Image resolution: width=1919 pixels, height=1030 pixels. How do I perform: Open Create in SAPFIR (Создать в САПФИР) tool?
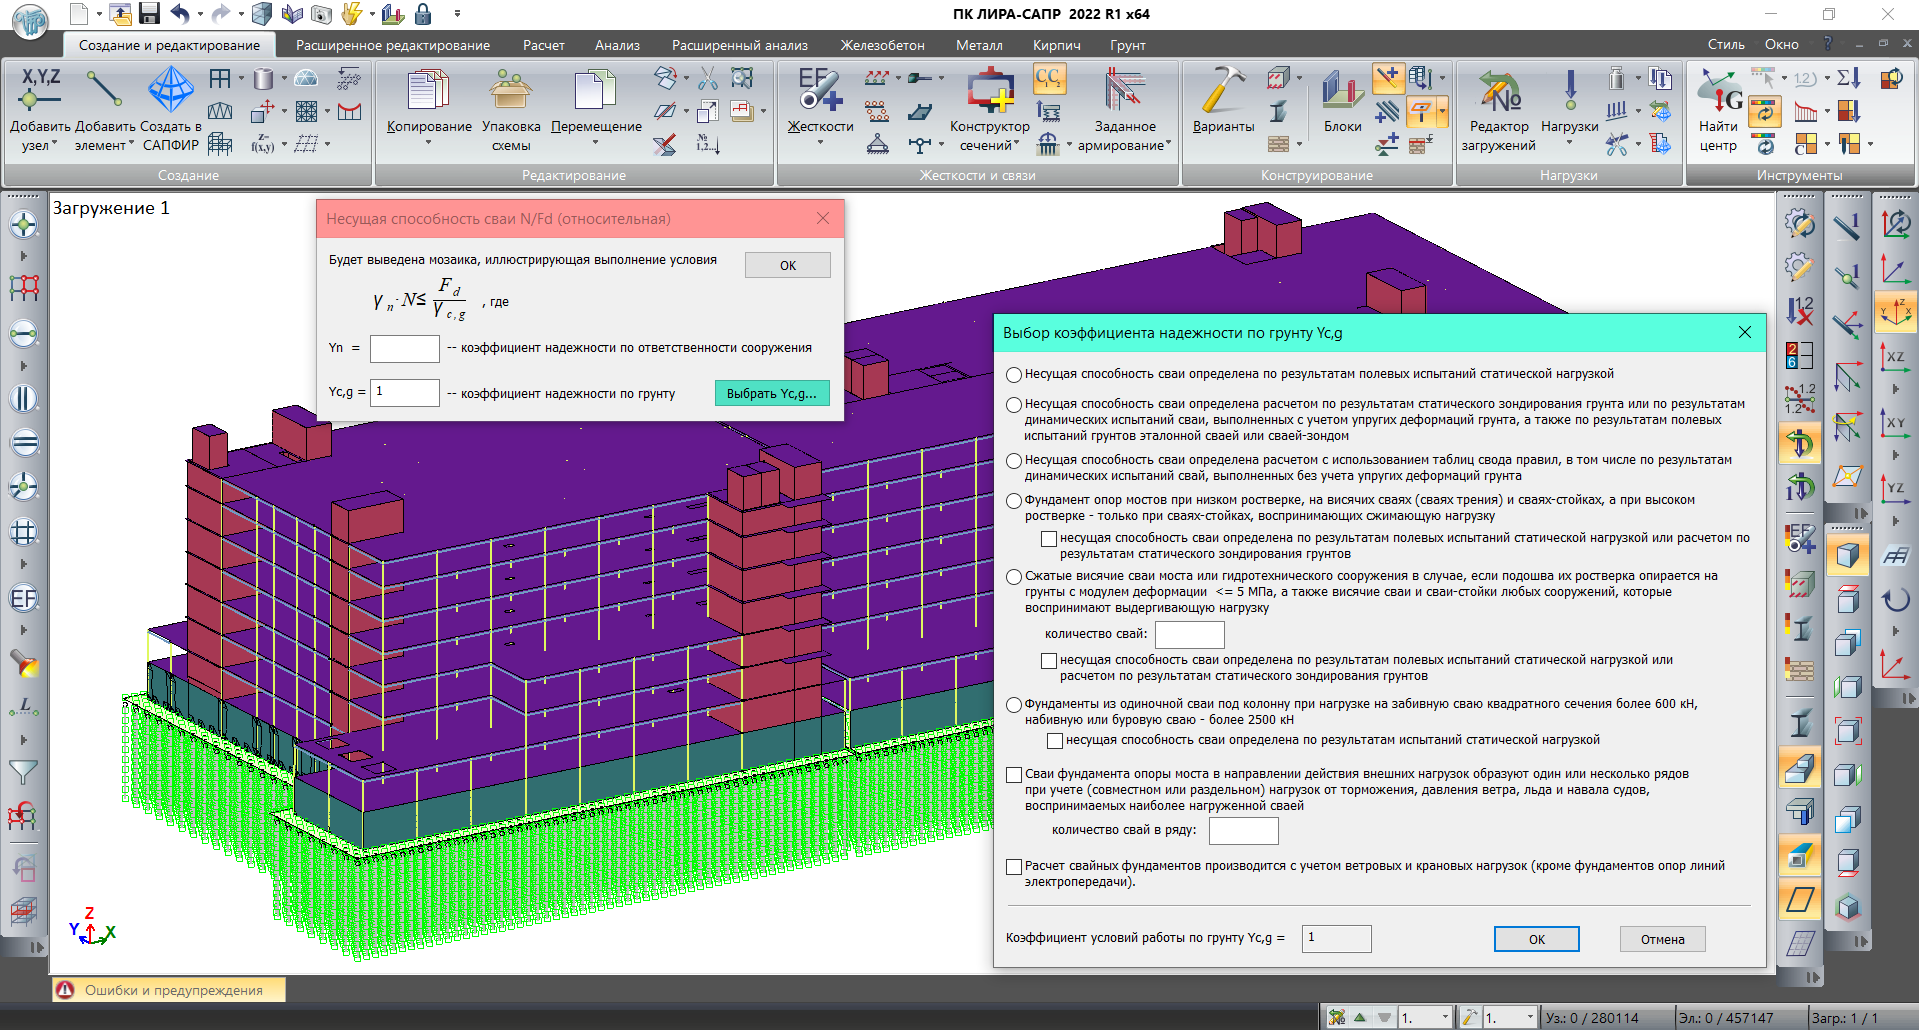171,90
